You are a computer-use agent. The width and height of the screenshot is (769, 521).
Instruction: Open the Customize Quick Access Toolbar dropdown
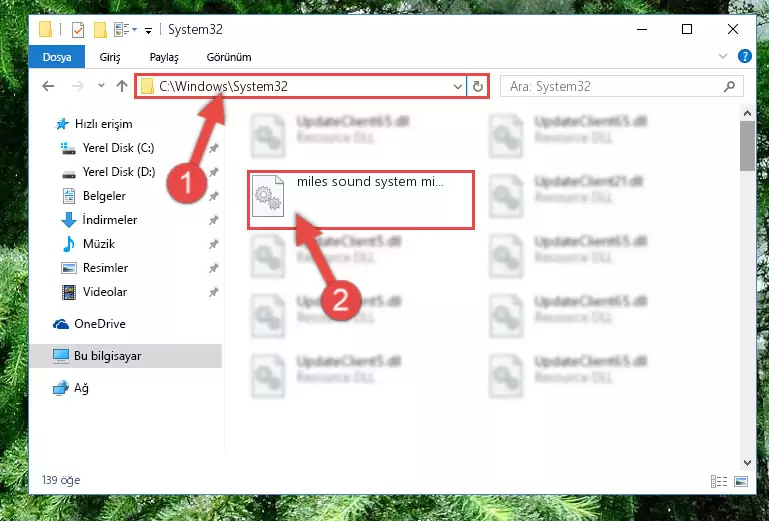tap(148, 31)
